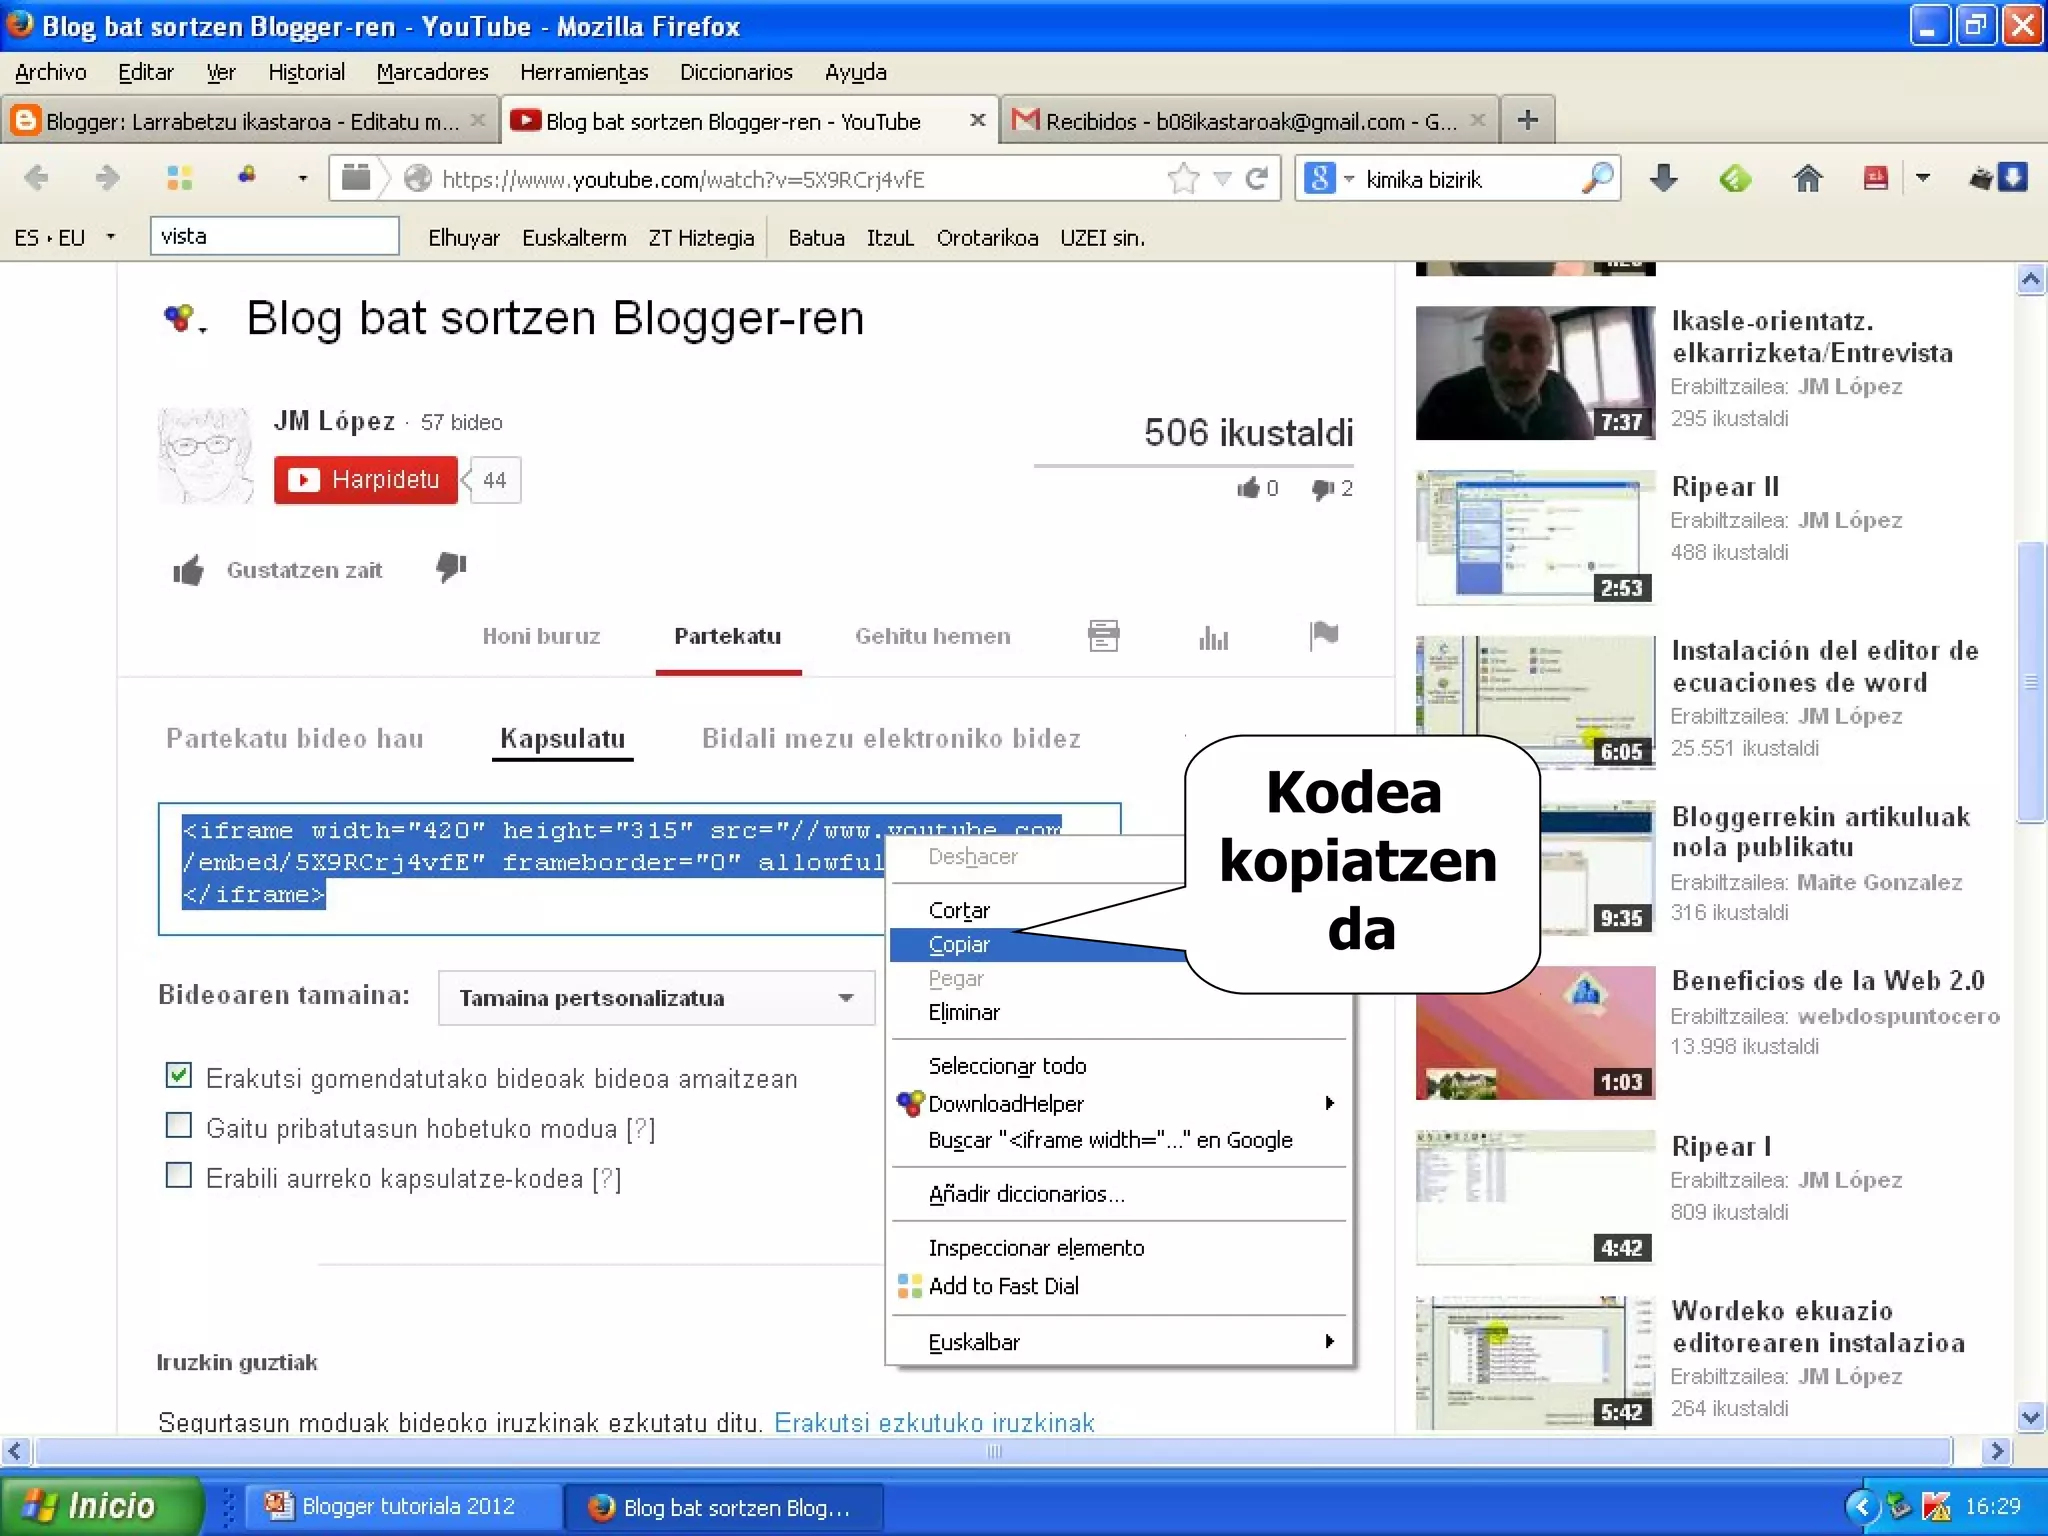Viewport: 2048px width, 1536px height.
Task: Open the Herramientas menu
Action: coord(584,72)
